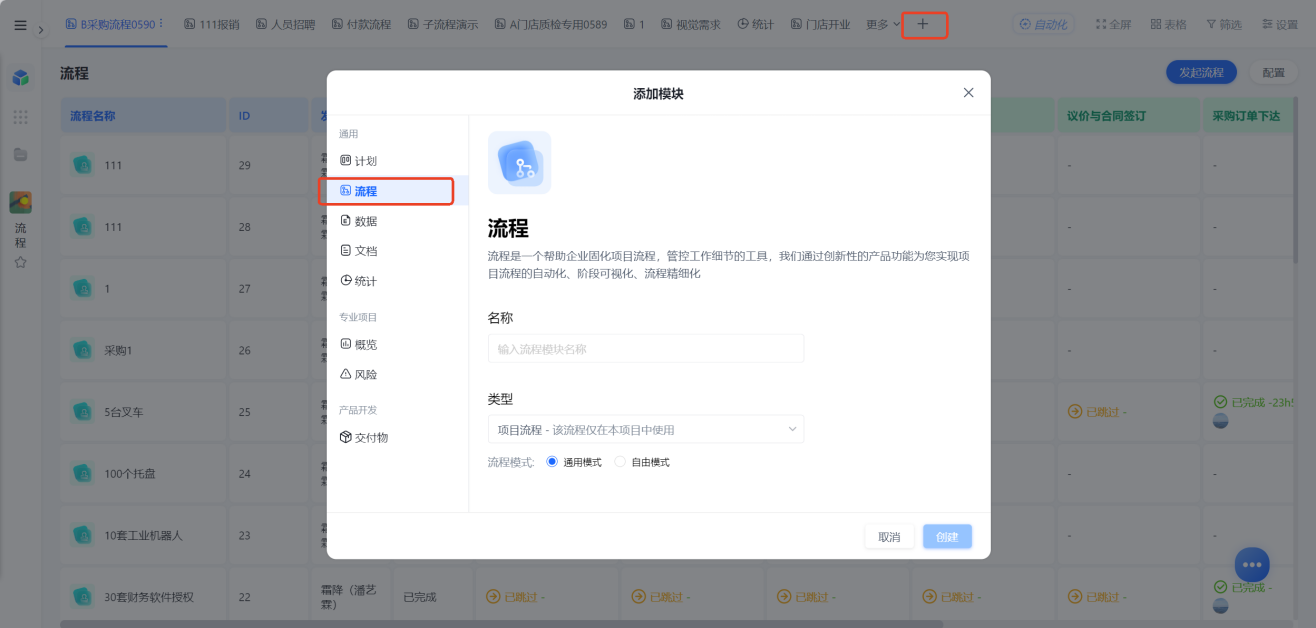The height and width of the screenshot is (628, 1316).
Task: Click the green icon of row ID 28
Action: click(x=83, y=227)
